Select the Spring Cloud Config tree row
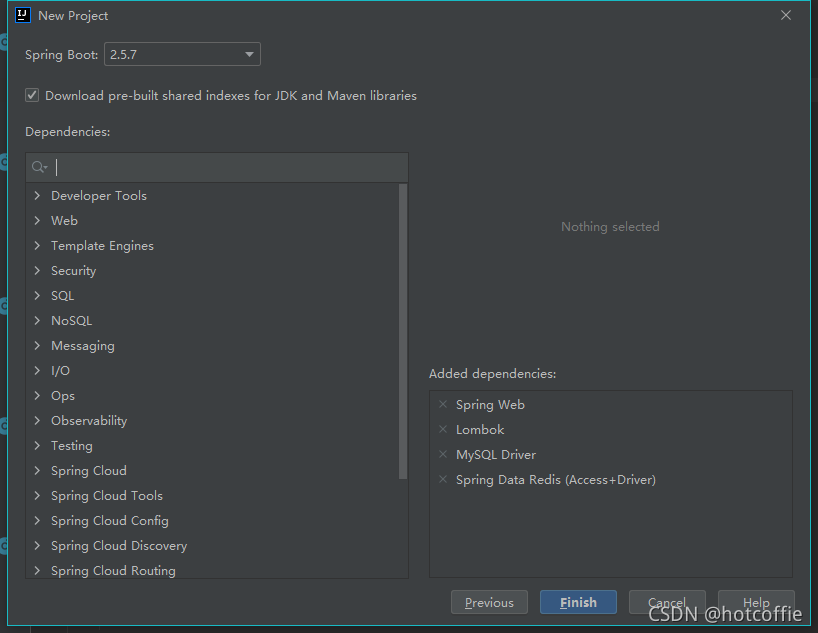Image resolution: width=818 pixels, height=633 pixels. point(212,521)
